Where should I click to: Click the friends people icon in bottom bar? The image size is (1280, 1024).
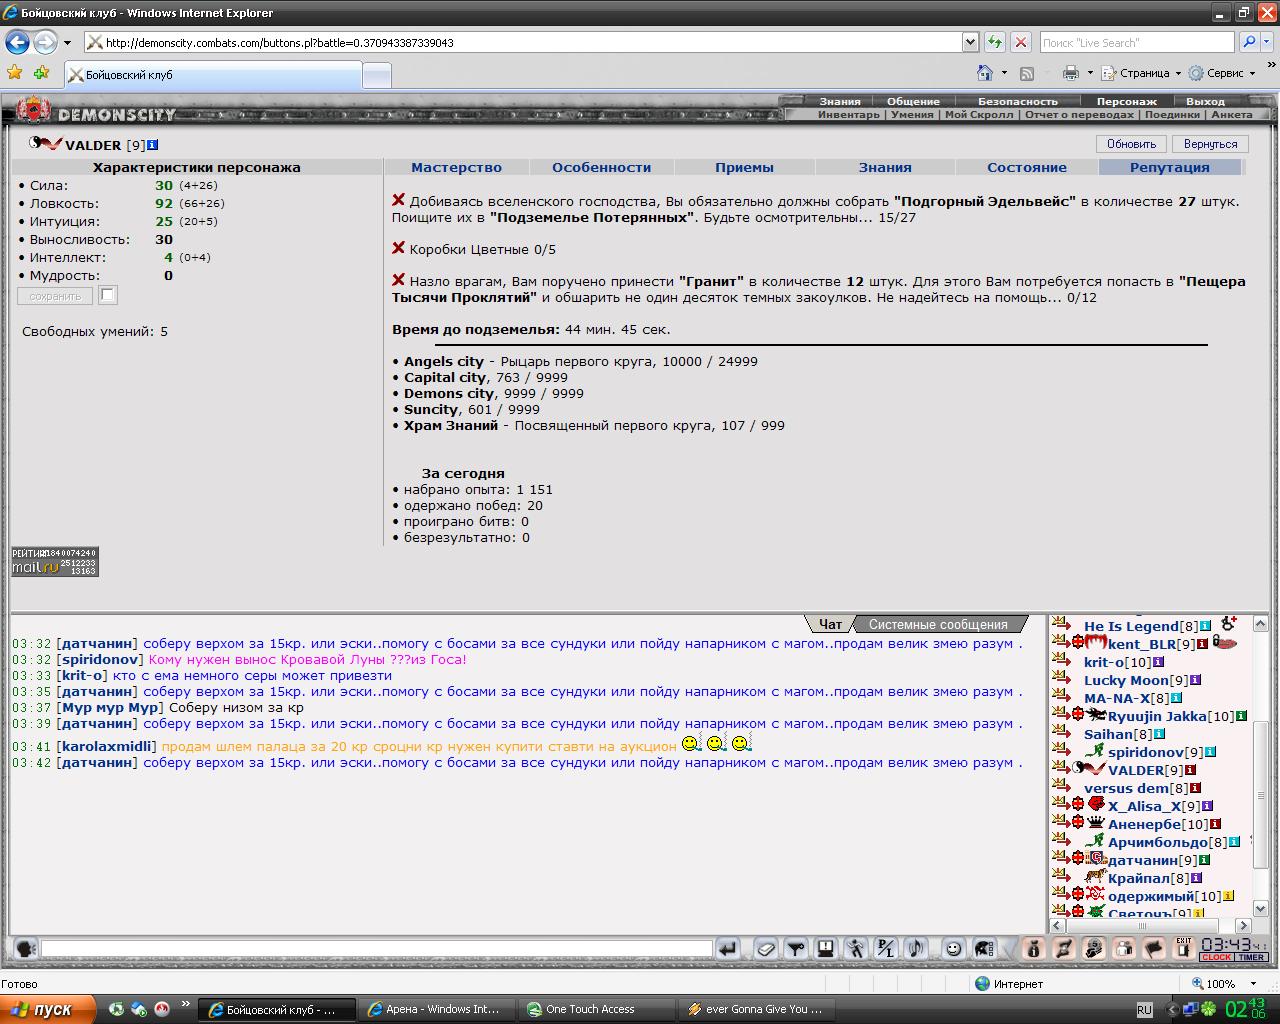click(x=1124, y=949)
